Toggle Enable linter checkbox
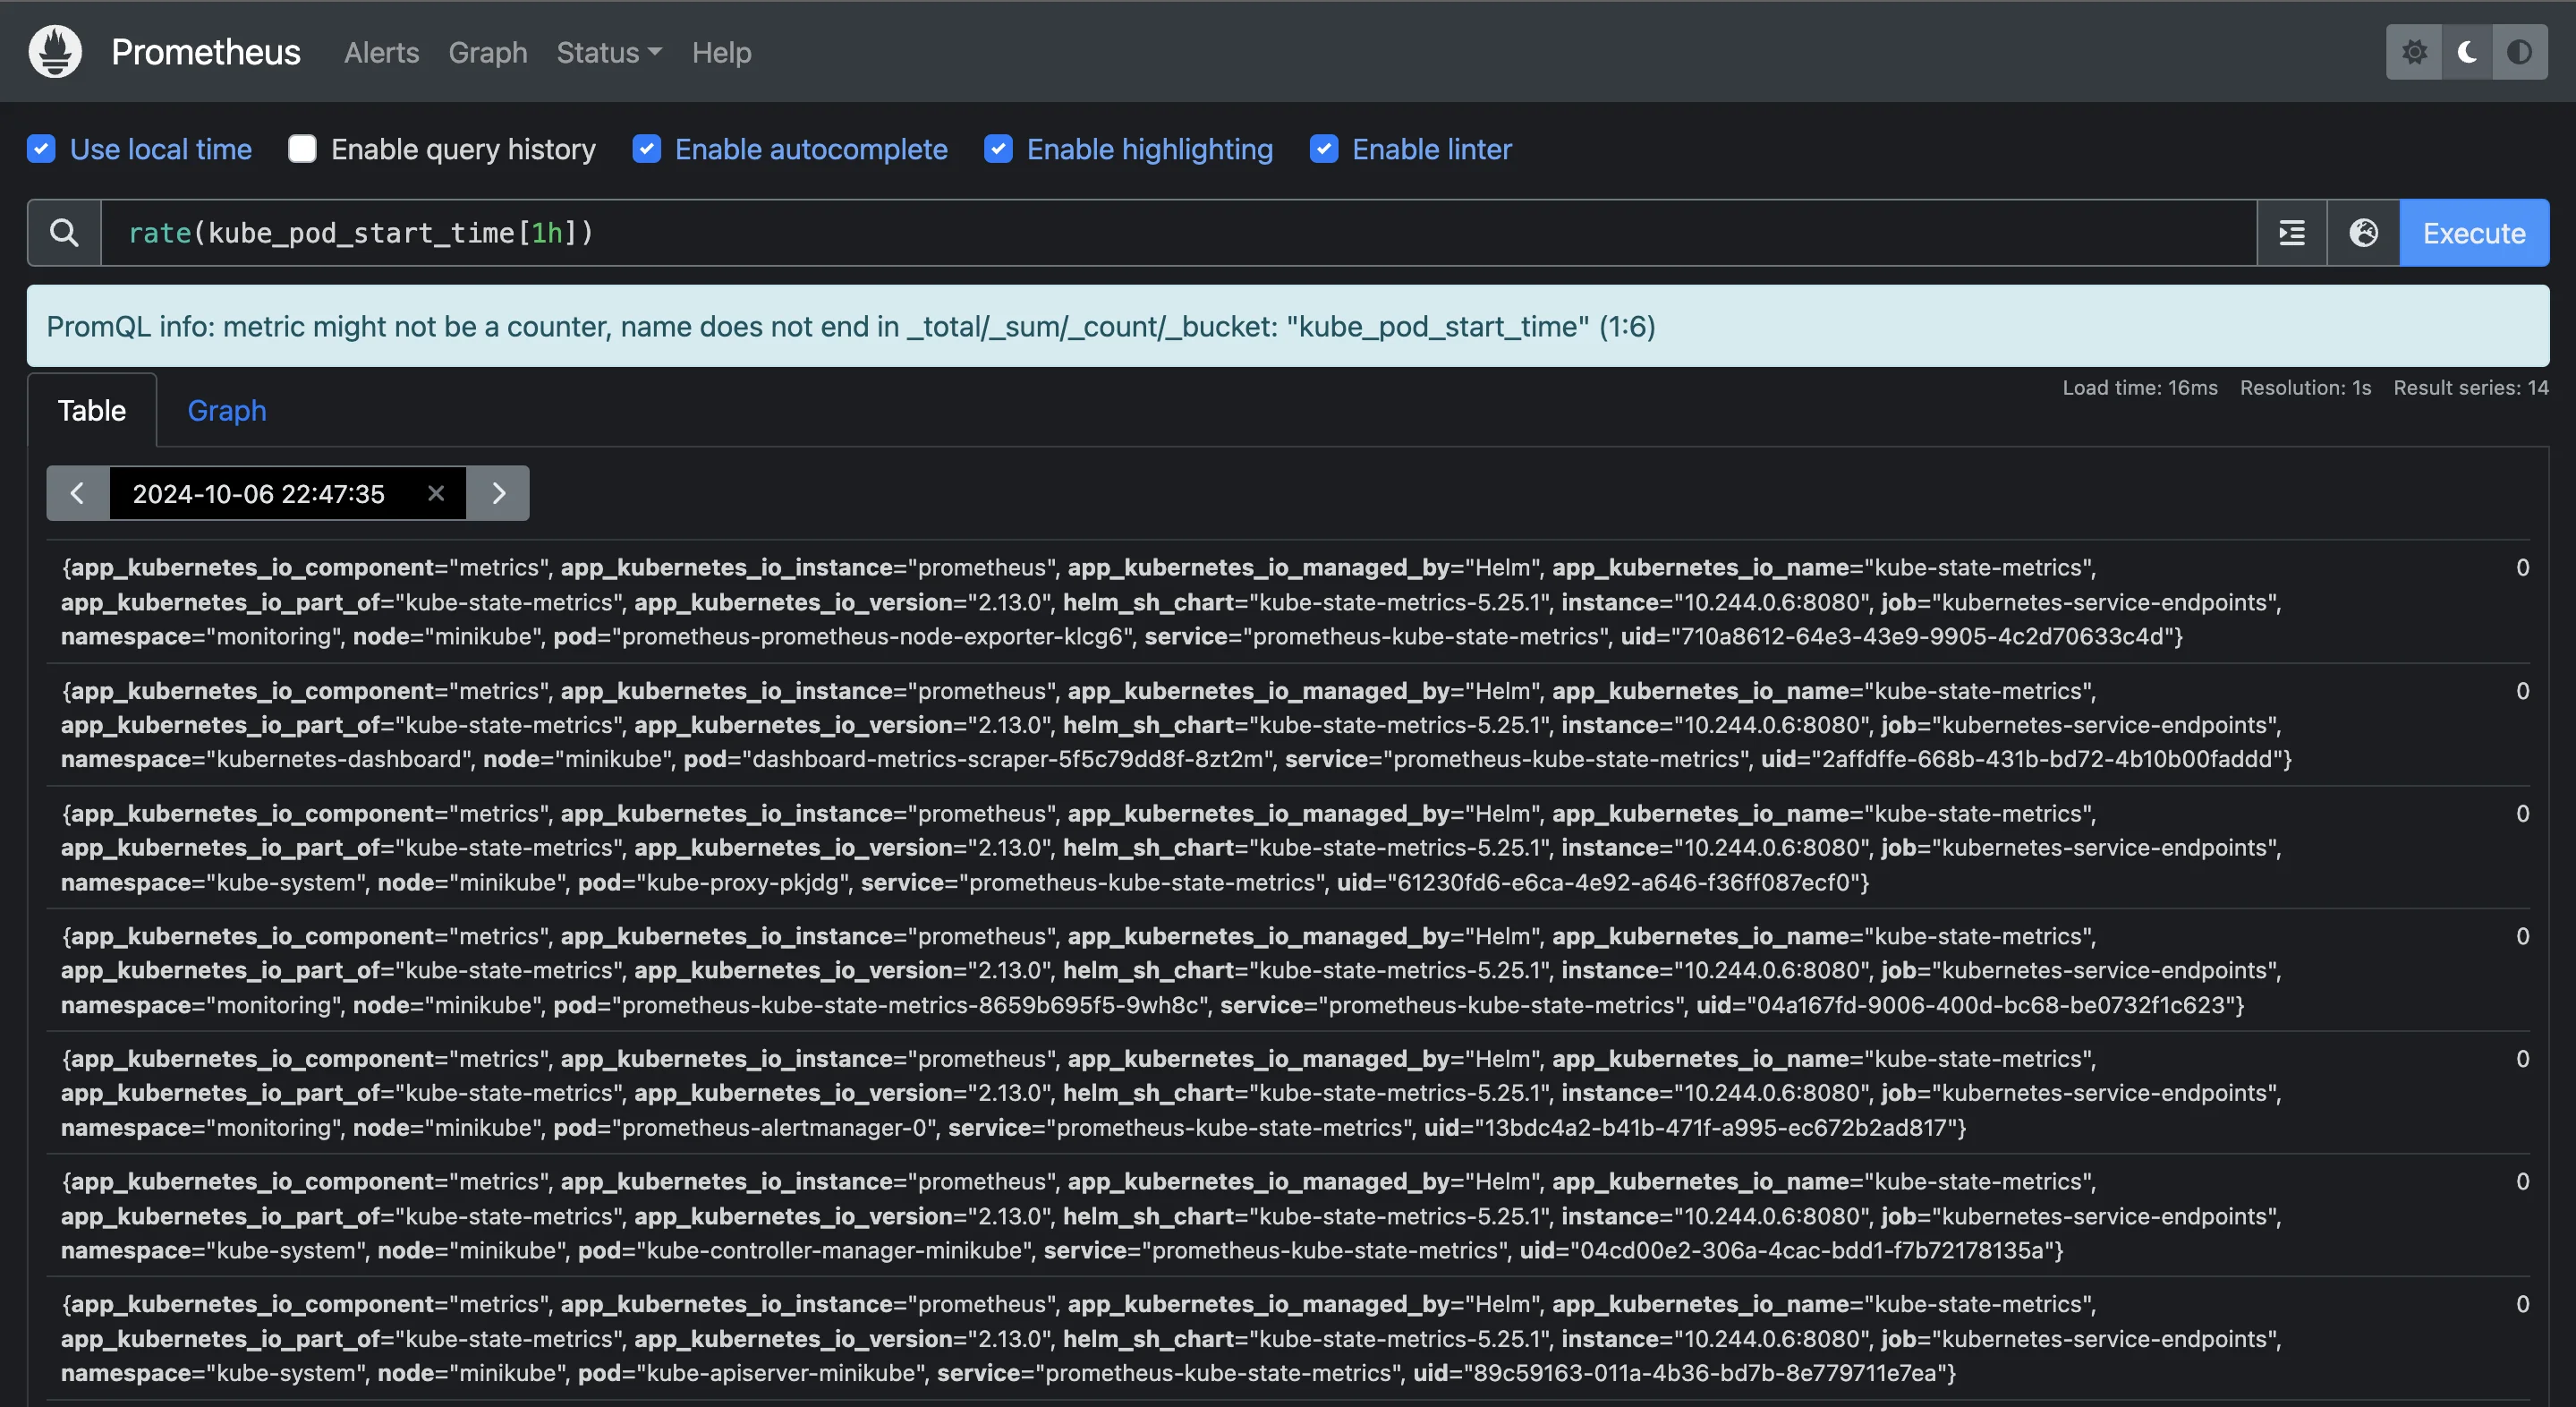This screenshot has width=2576, height=1407. click(1324, 149)
